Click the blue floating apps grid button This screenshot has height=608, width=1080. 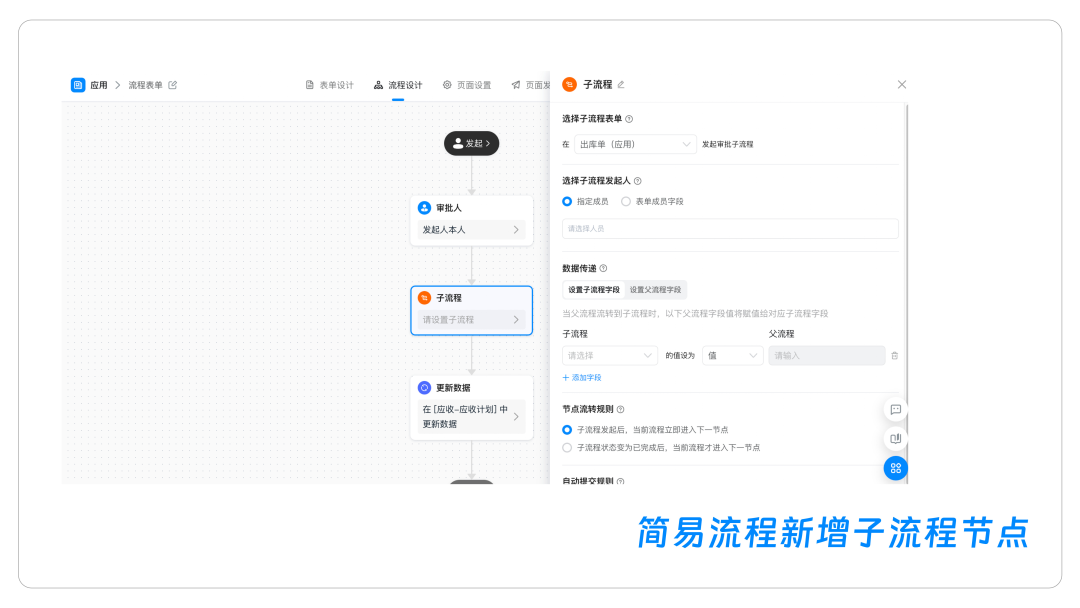[x=895, y=468]
